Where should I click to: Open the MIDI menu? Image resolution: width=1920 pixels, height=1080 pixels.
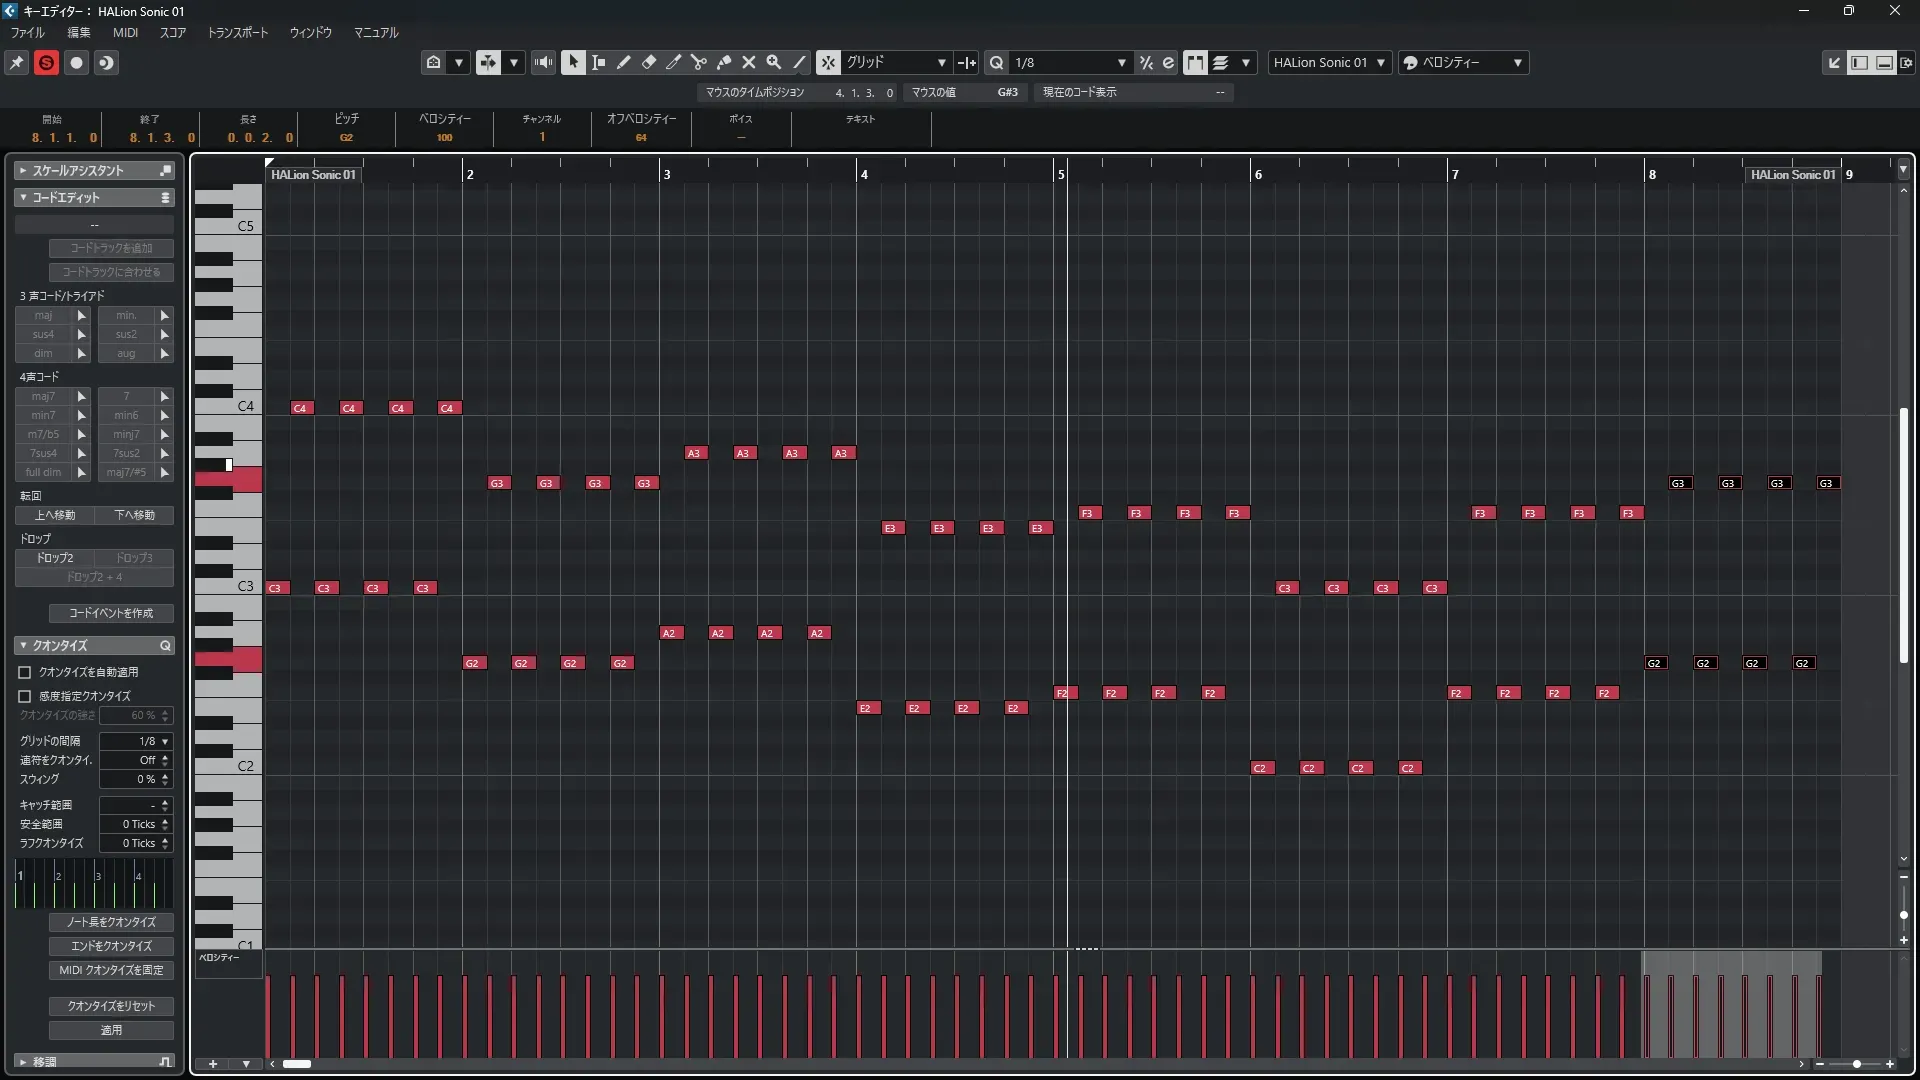[125, 32]
